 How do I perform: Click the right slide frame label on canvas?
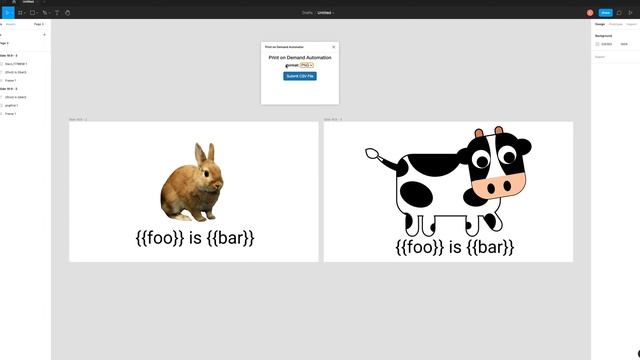[x=333, y=119]
